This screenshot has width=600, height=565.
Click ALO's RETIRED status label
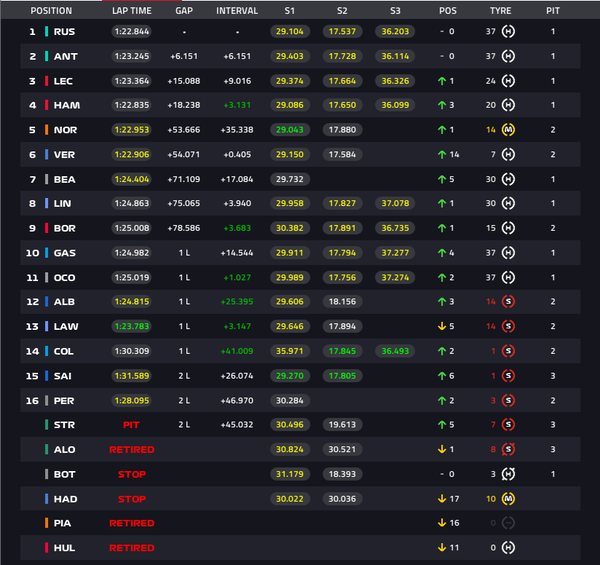[132, 449]
